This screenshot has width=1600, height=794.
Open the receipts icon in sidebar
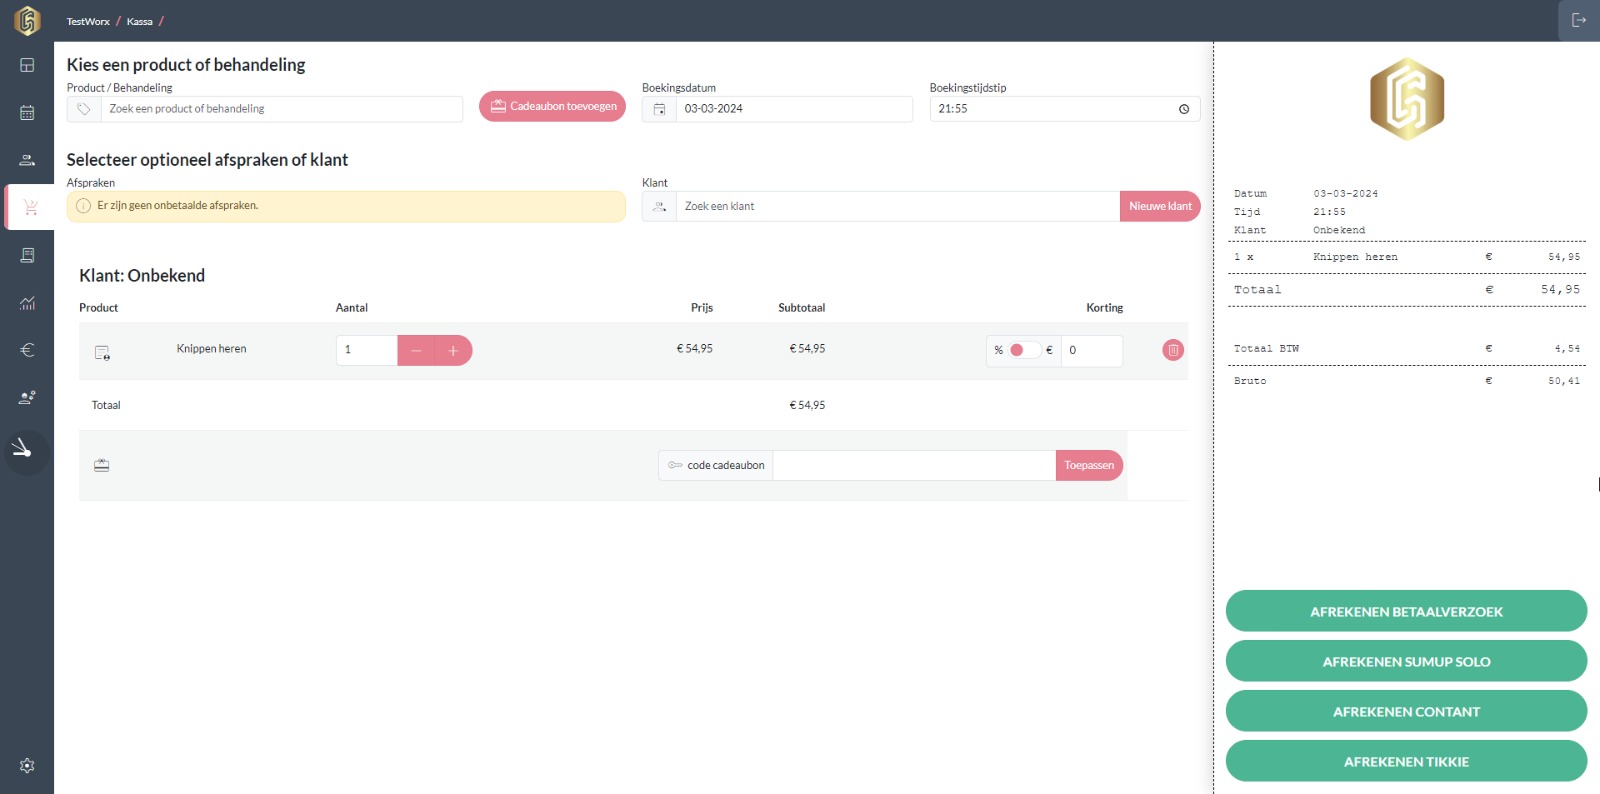[27, 255]
